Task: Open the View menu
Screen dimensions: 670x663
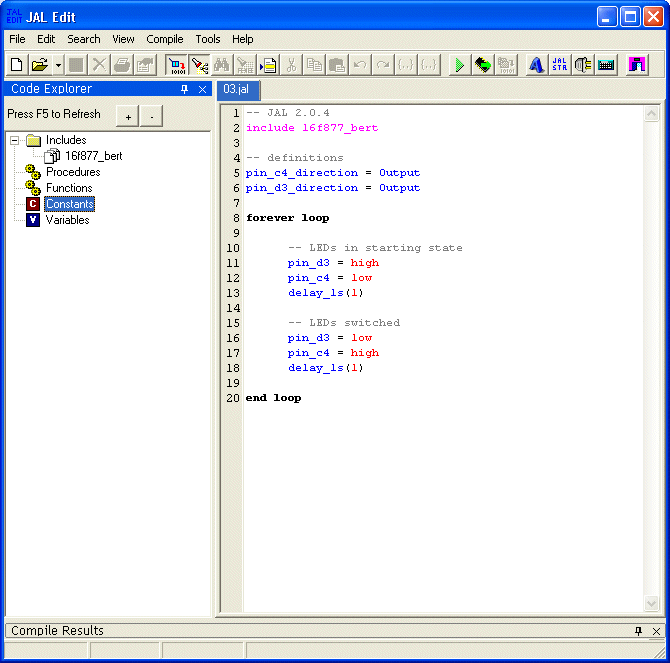Action: [x=123, y=39]
